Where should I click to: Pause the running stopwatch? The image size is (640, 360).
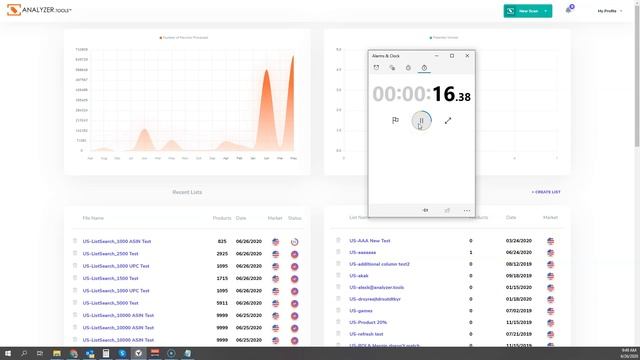[421, 121]
